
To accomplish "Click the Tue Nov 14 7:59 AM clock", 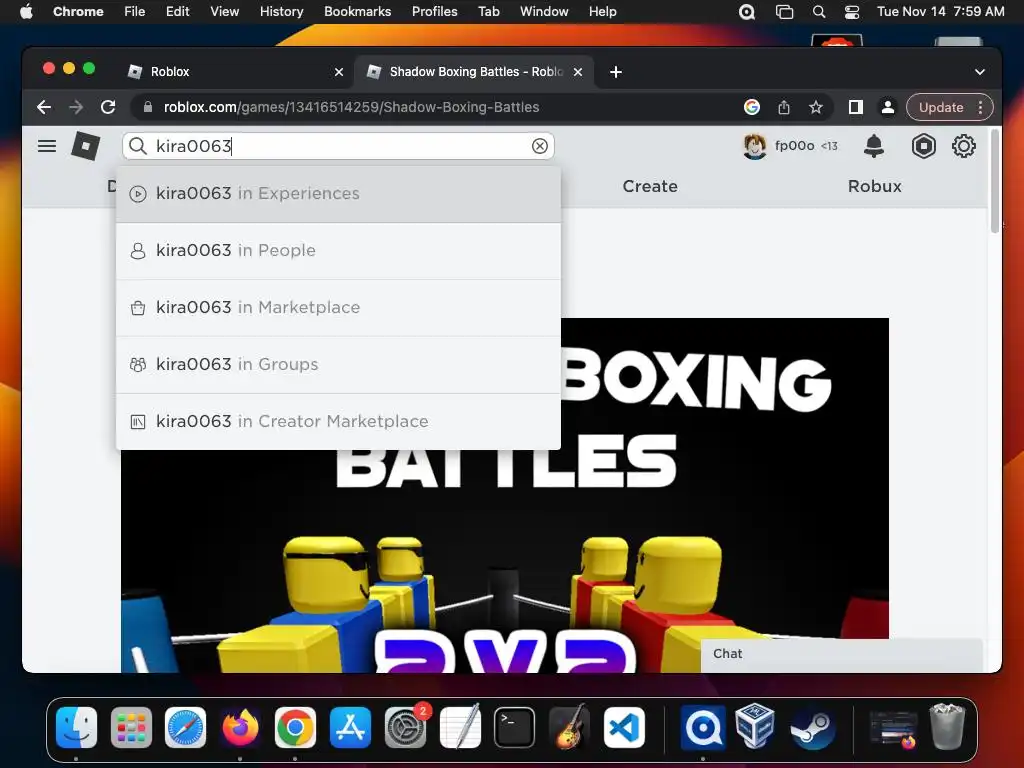I will (940, 12).
